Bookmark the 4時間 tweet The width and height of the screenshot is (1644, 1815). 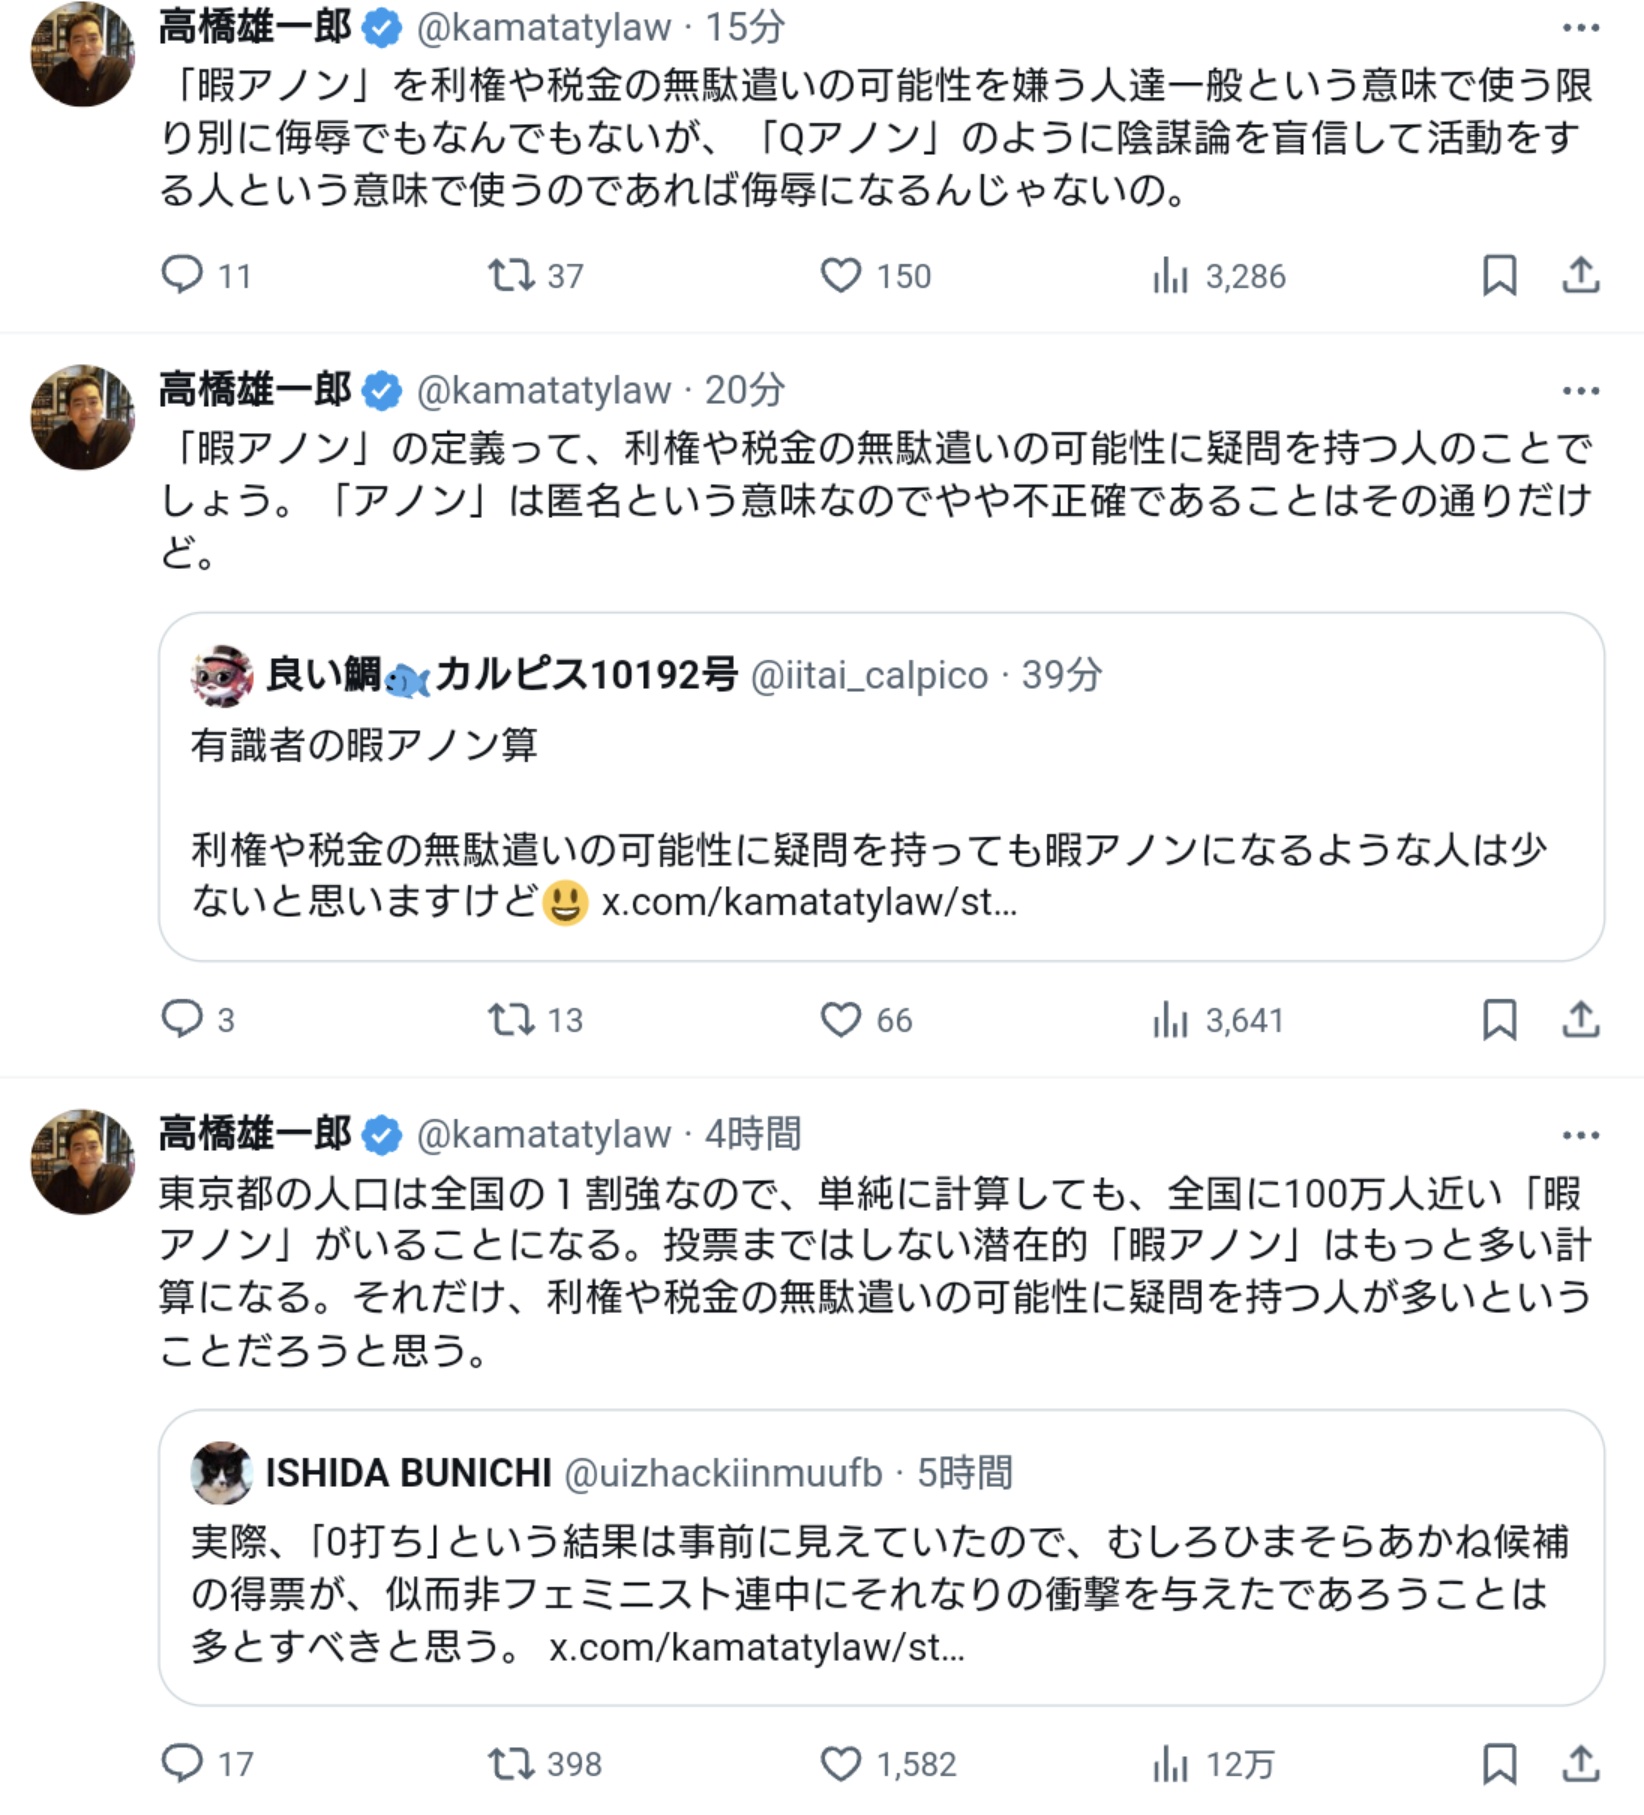coord(1498,1763)
